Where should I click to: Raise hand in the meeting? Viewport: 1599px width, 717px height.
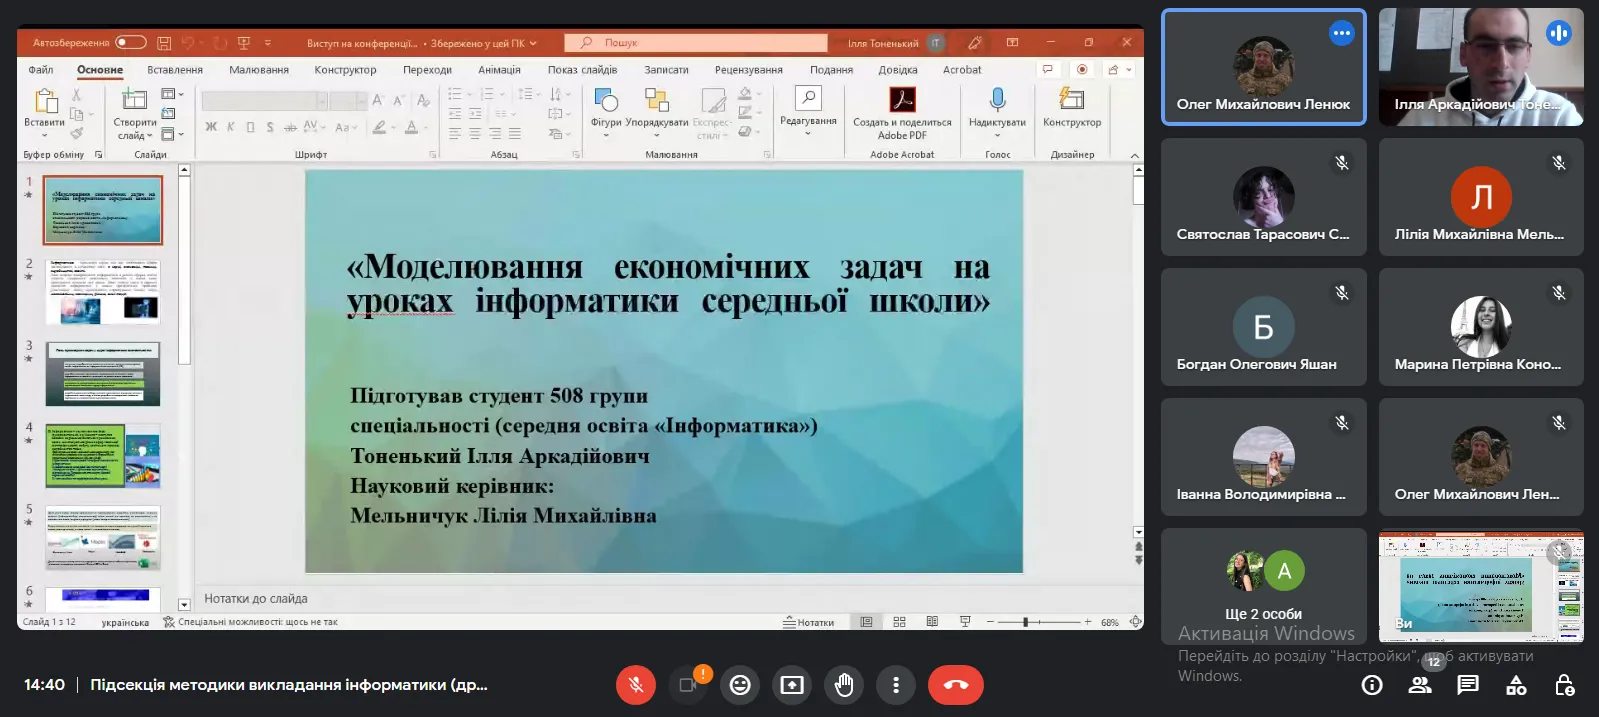[x=844, y=685]
